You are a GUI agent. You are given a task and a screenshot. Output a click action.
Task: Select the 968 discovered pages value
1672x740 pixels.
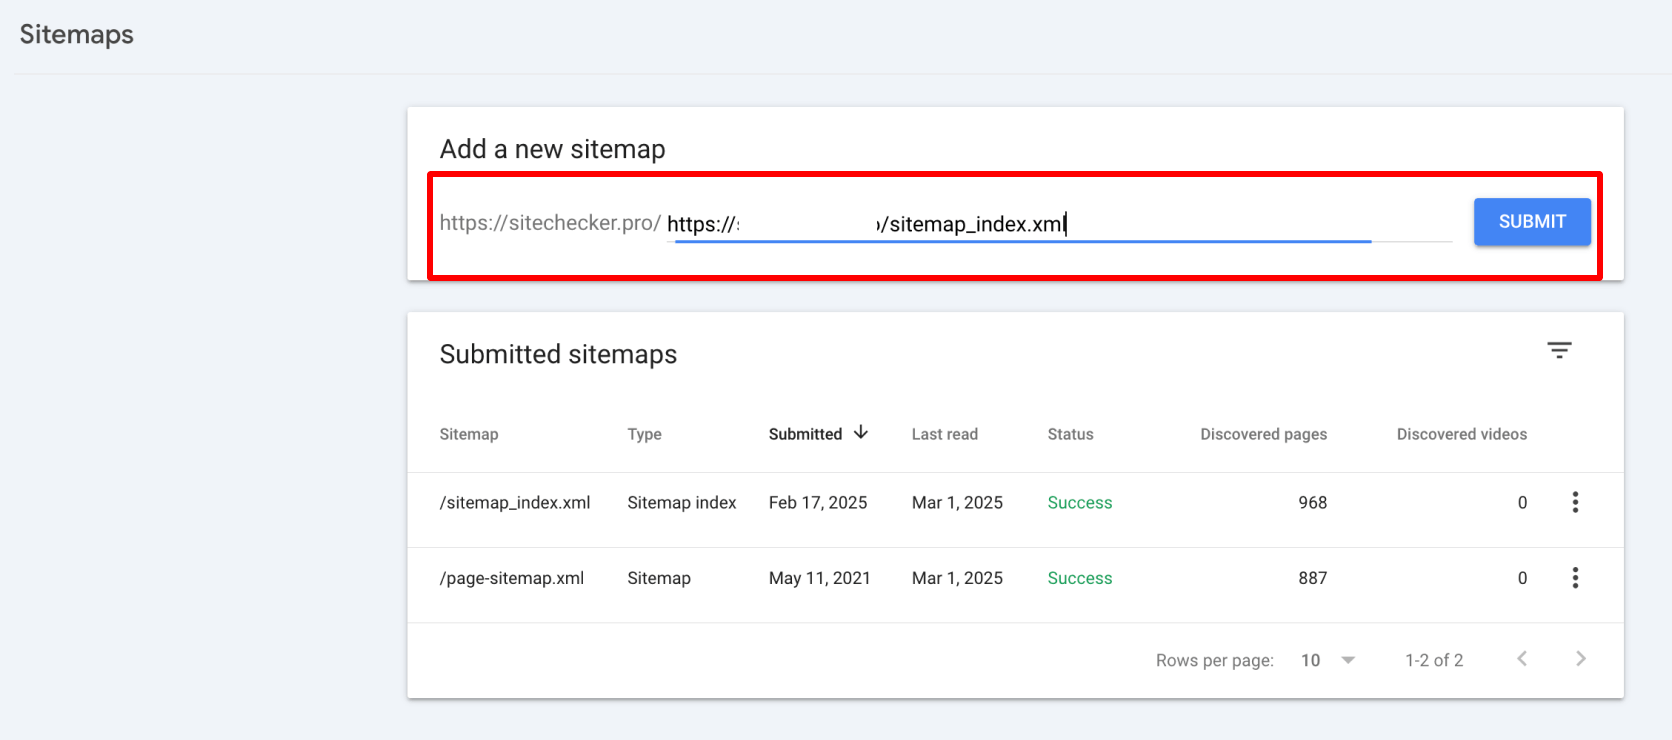click(x=1313, y=502)
